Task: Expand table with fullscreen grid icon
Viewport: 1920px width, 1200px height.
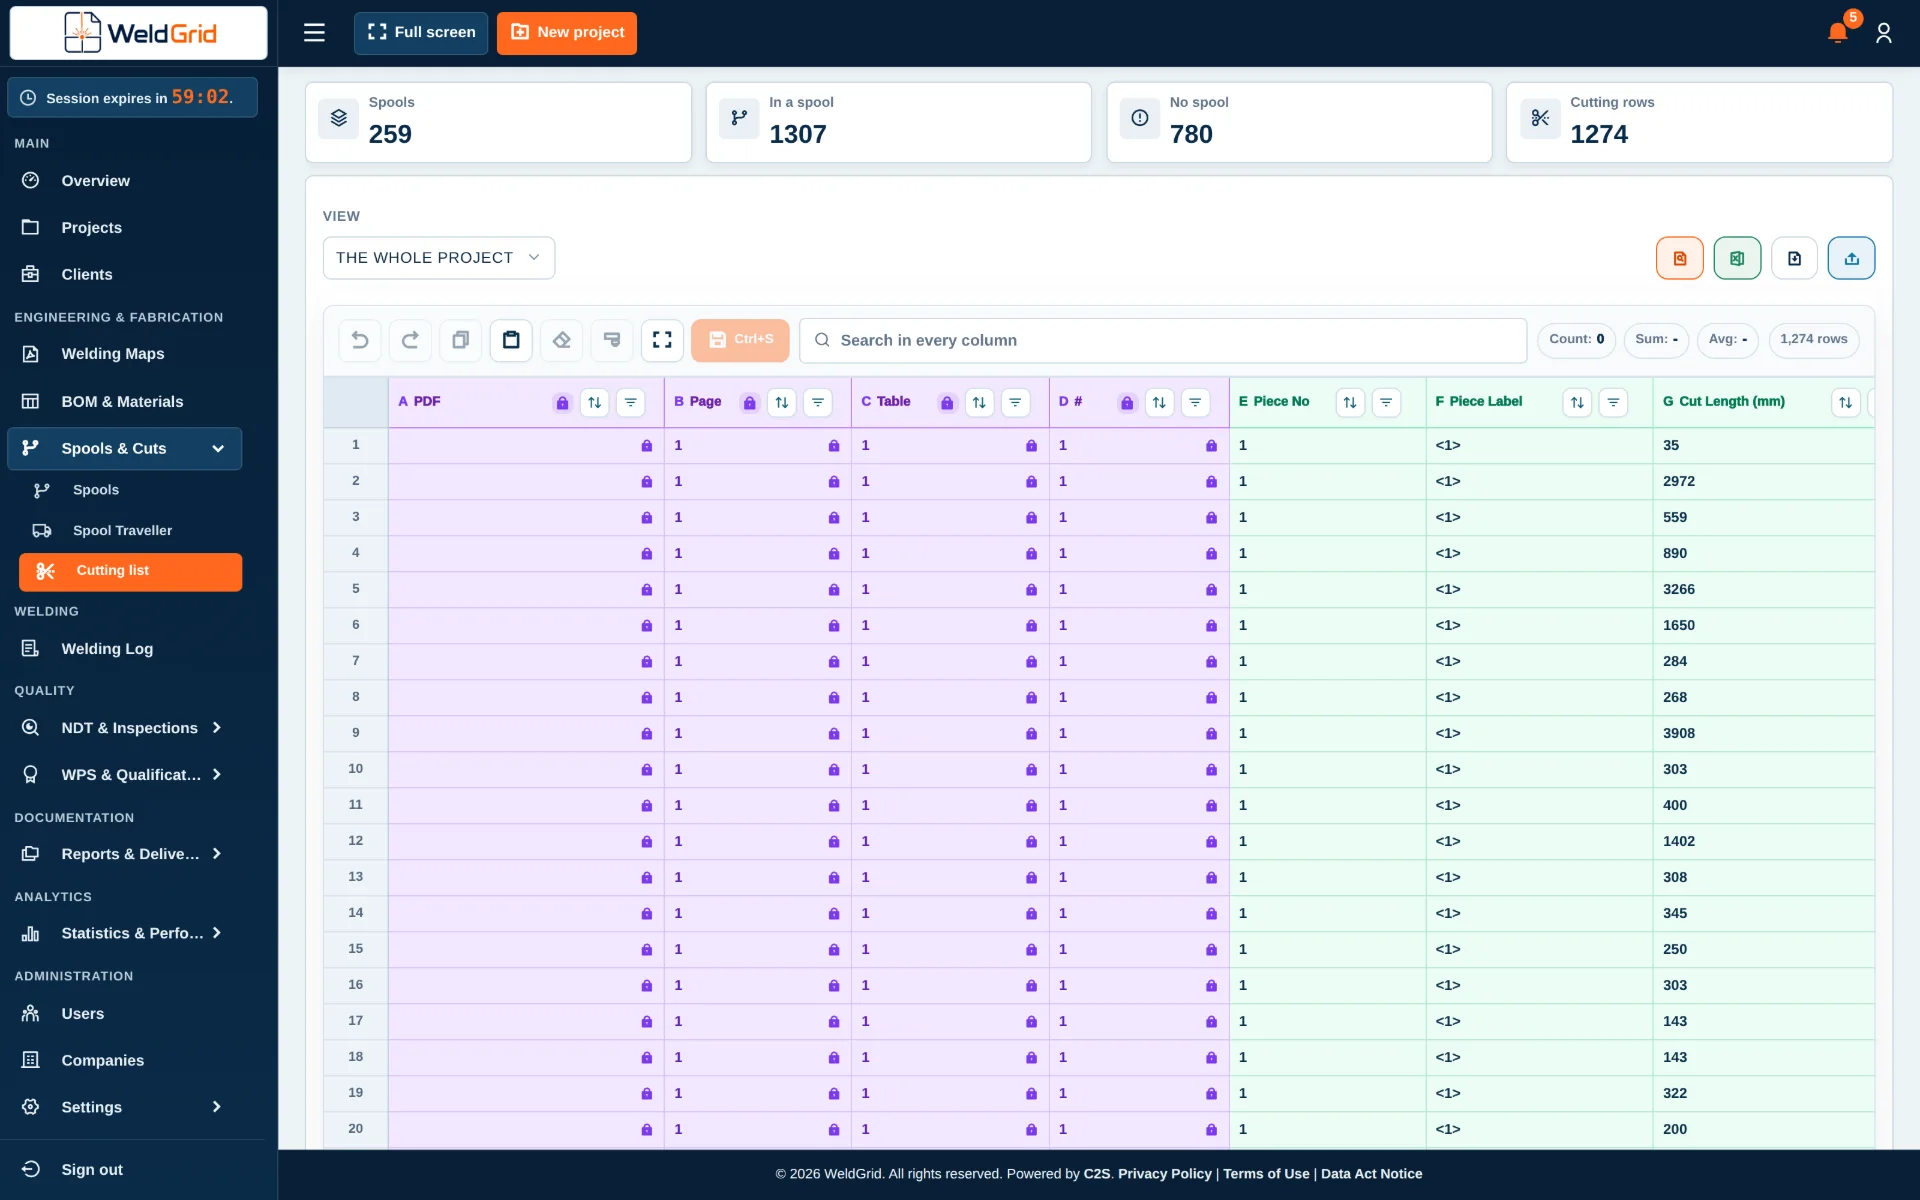Action: [662, 340]
